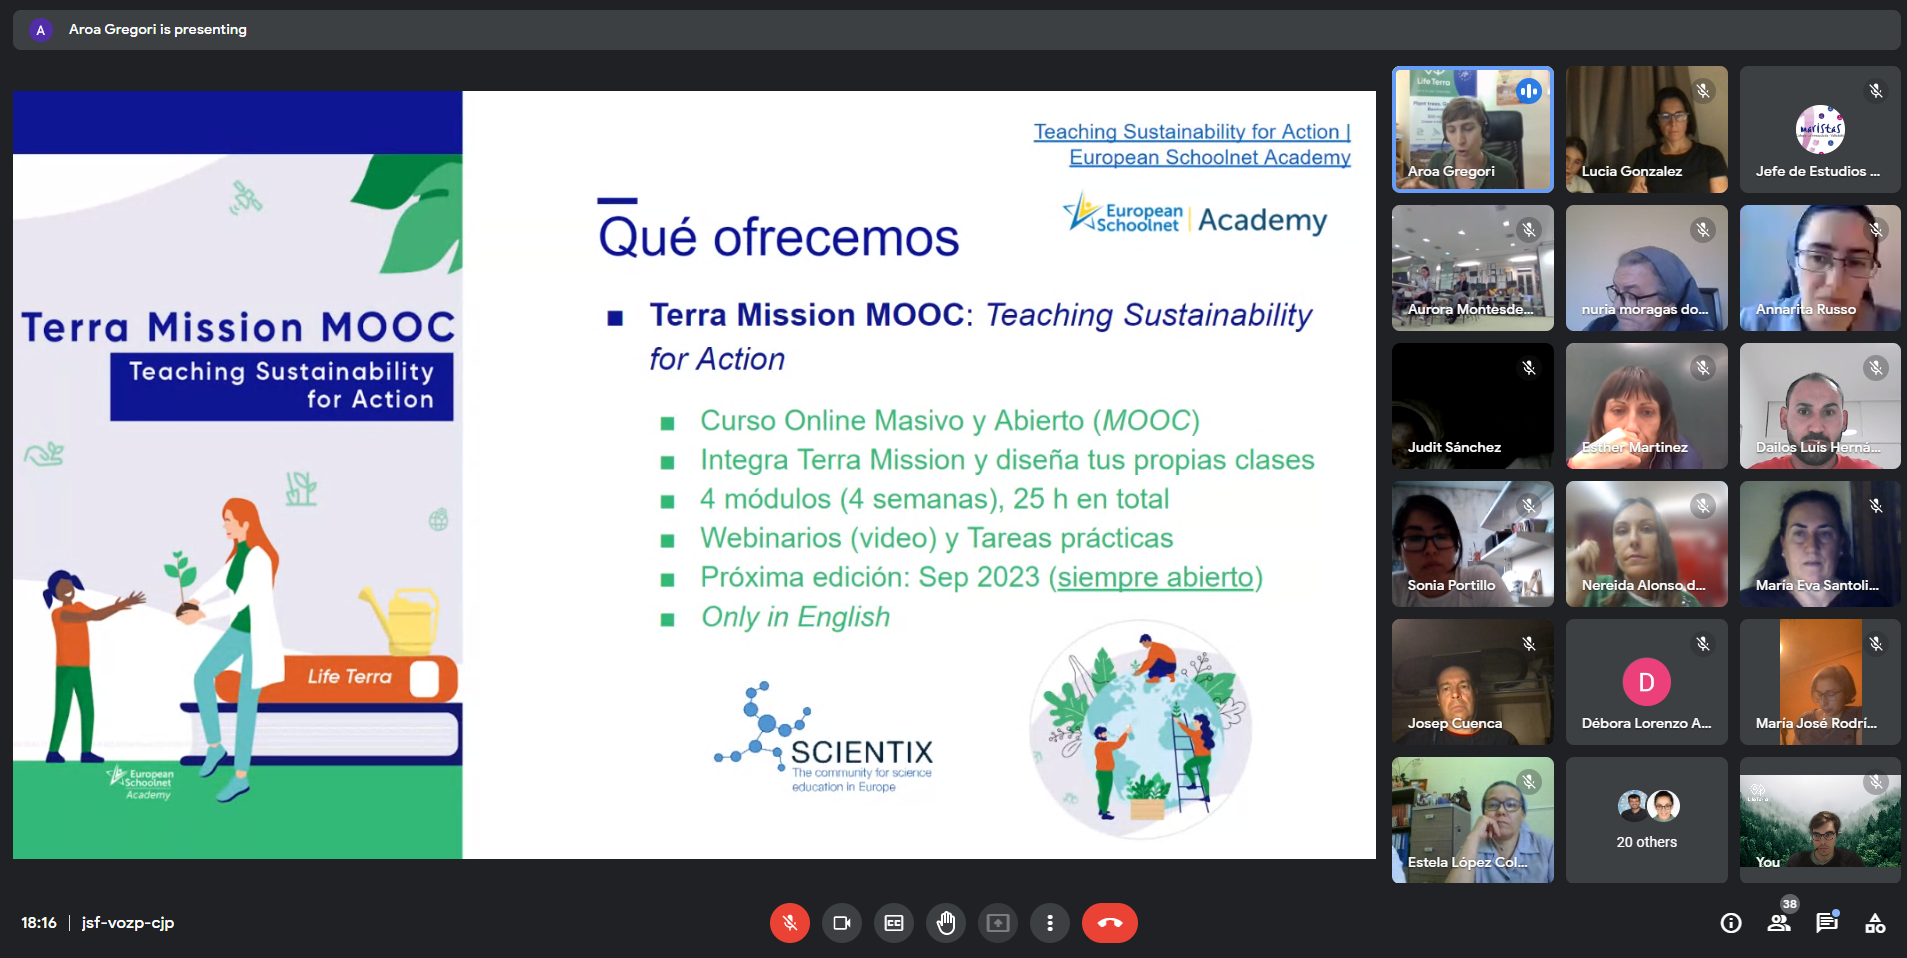This screenshot has width=1907, height=958.
Task: Click the meeting code jsf-vozp-cjp
Action: 128,923
